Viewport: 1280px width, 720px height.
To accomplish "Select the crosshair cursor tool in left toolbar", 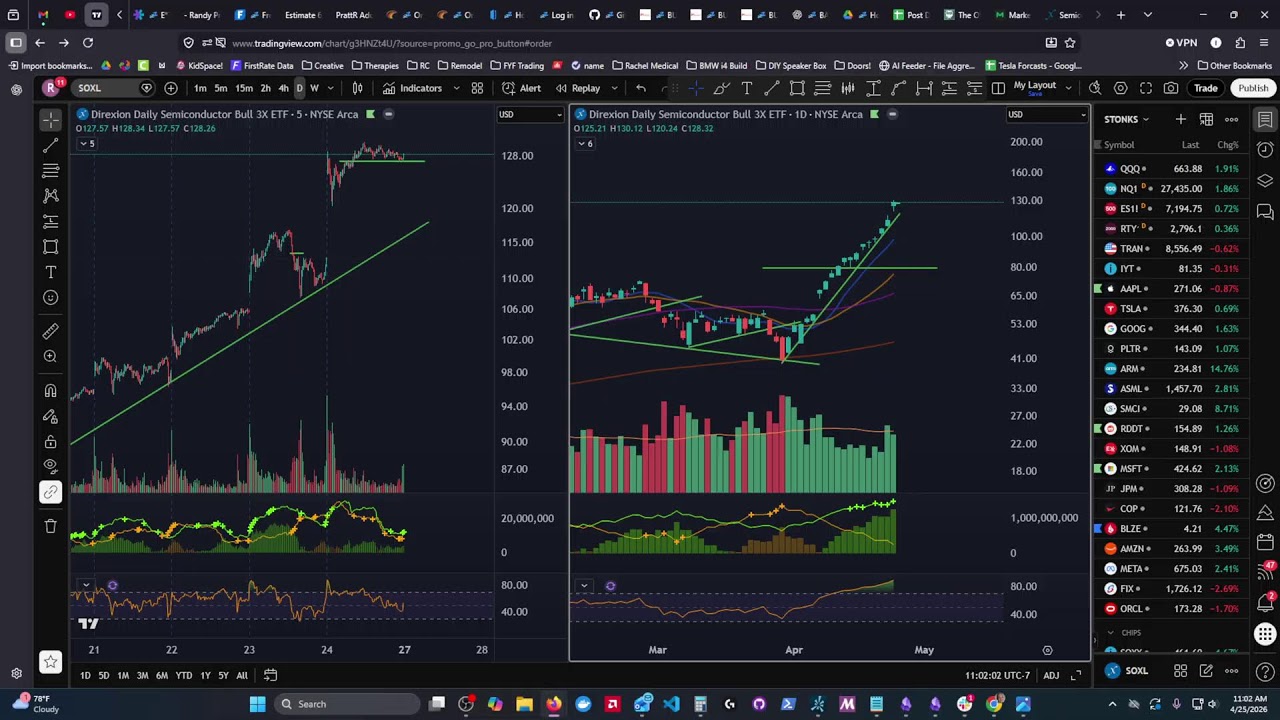I will pyautogui.click(x=51, y=120).
